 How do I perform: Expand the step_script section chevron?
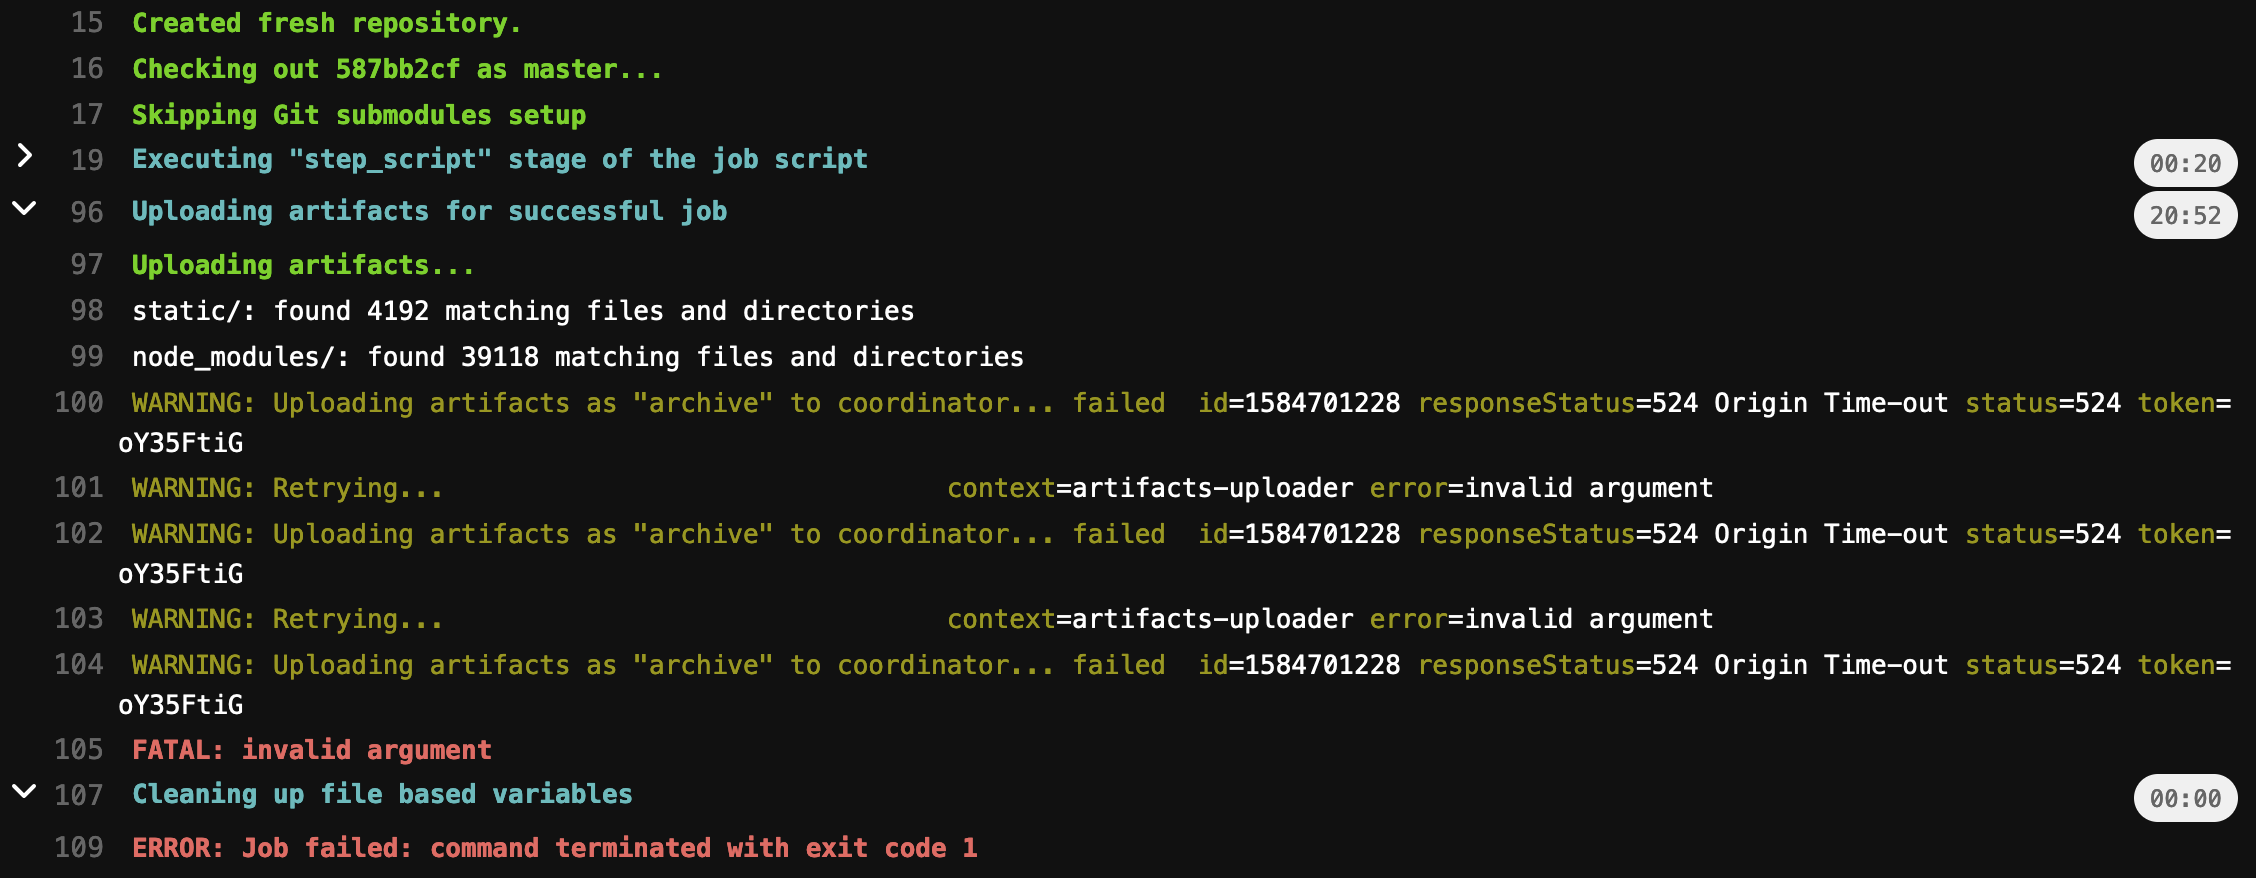tap(25, 156)
